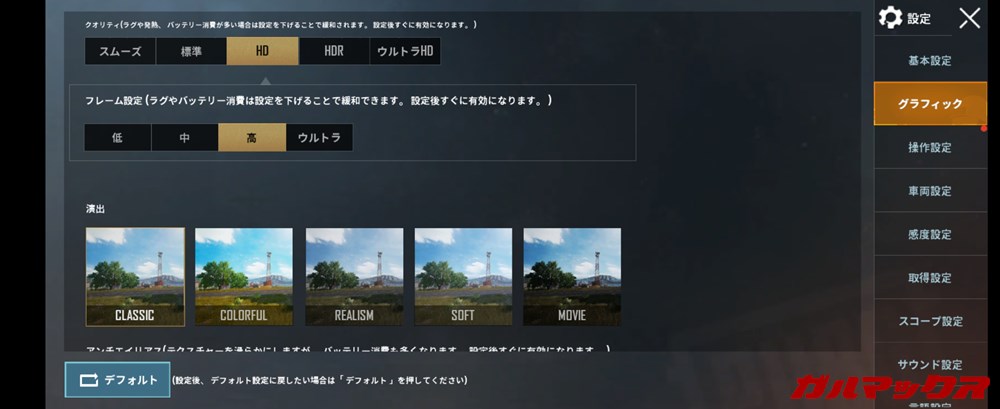The width and height of the screenshot is (1000, 409).
Task: Pick the COLORFUL style thumbnail
Action: pyautogui.click(x=244, y=277)
